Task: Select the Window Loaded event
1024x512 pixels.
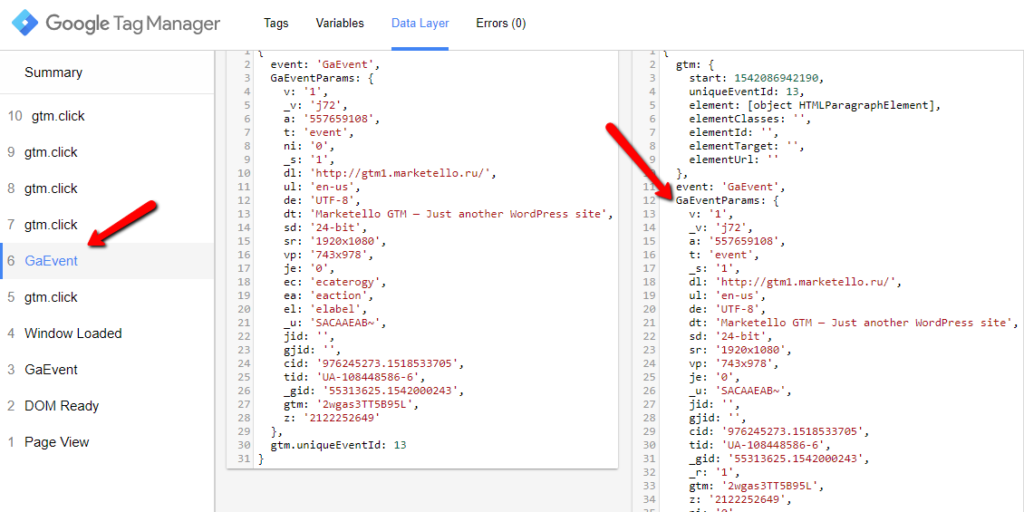Action: pyautogui.click(x=73, y=333)
